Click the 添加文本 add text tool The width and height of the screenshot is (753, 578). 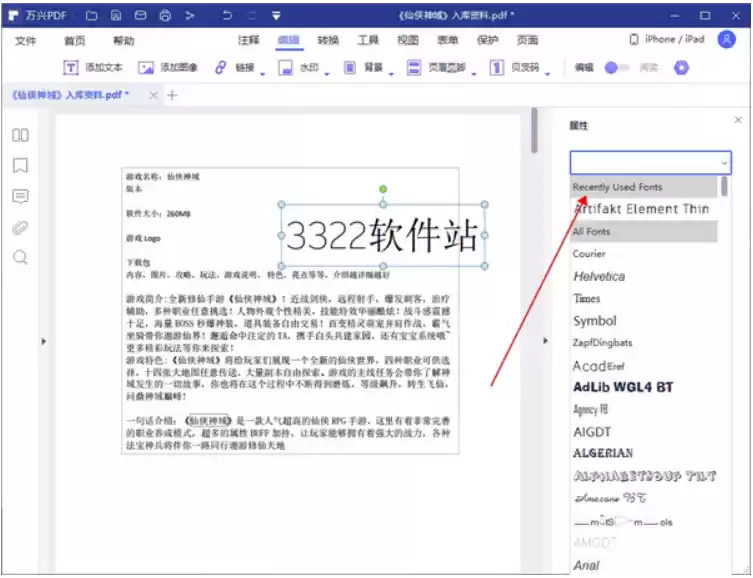coord(93,68)
